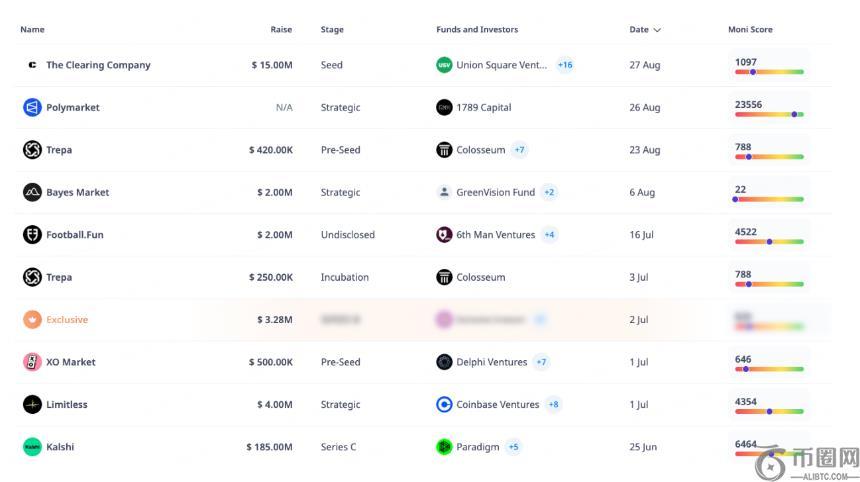Screen dimensions: 860x482
Task: Click the Moni Score column header
Action: click(750, 30)
